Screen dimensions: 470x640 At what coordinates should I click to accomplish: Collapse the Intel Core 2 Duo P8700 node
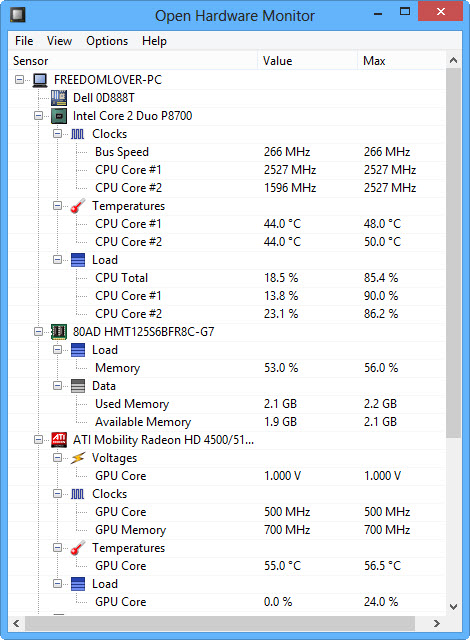tap(38, 116)
